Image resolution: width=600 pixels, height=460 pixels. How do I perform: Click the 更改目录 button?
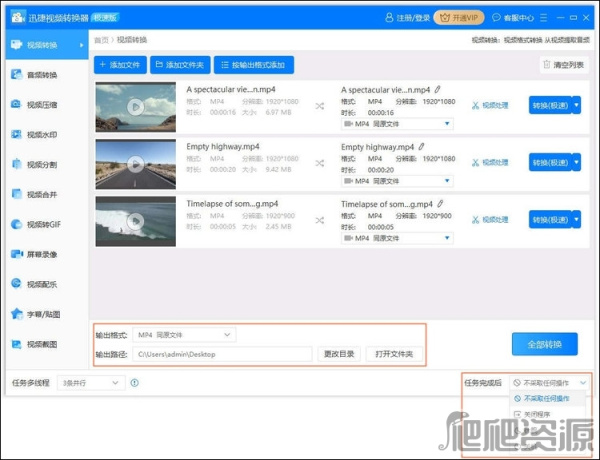pyautogui.click(x=339, y=354)
